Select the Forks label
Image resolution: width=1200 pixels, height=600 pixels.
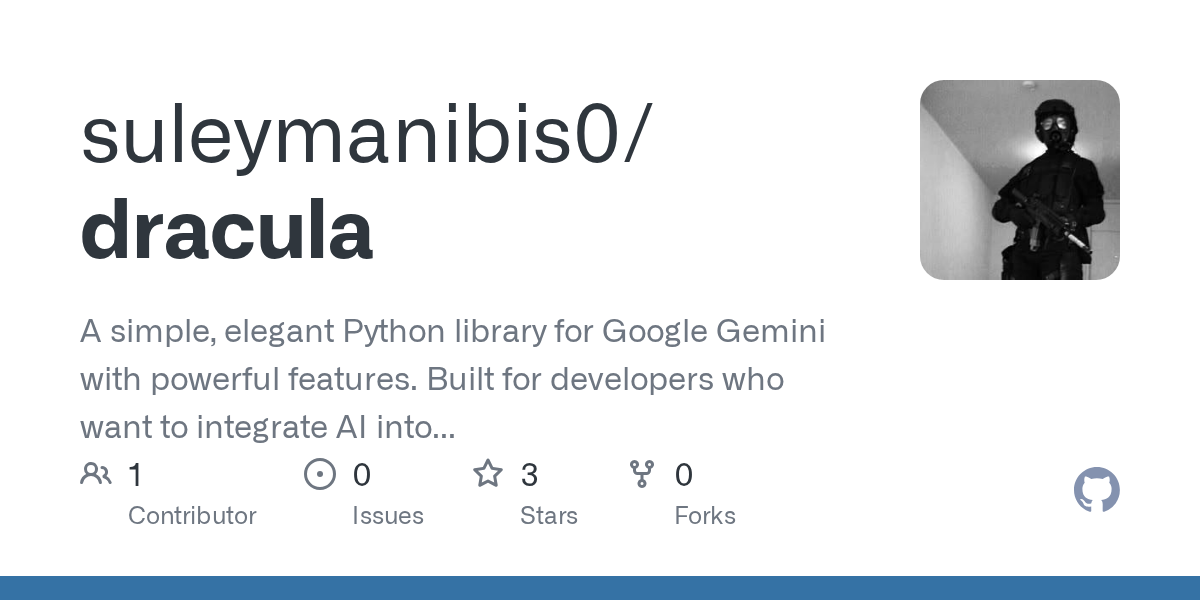coord(705,516)
